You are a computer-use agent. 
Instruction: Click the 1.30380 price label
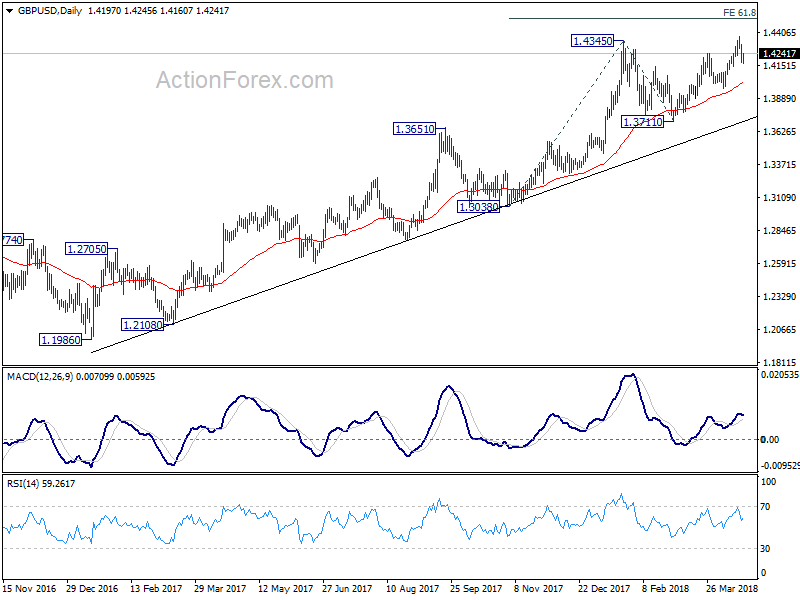point(478,207)
